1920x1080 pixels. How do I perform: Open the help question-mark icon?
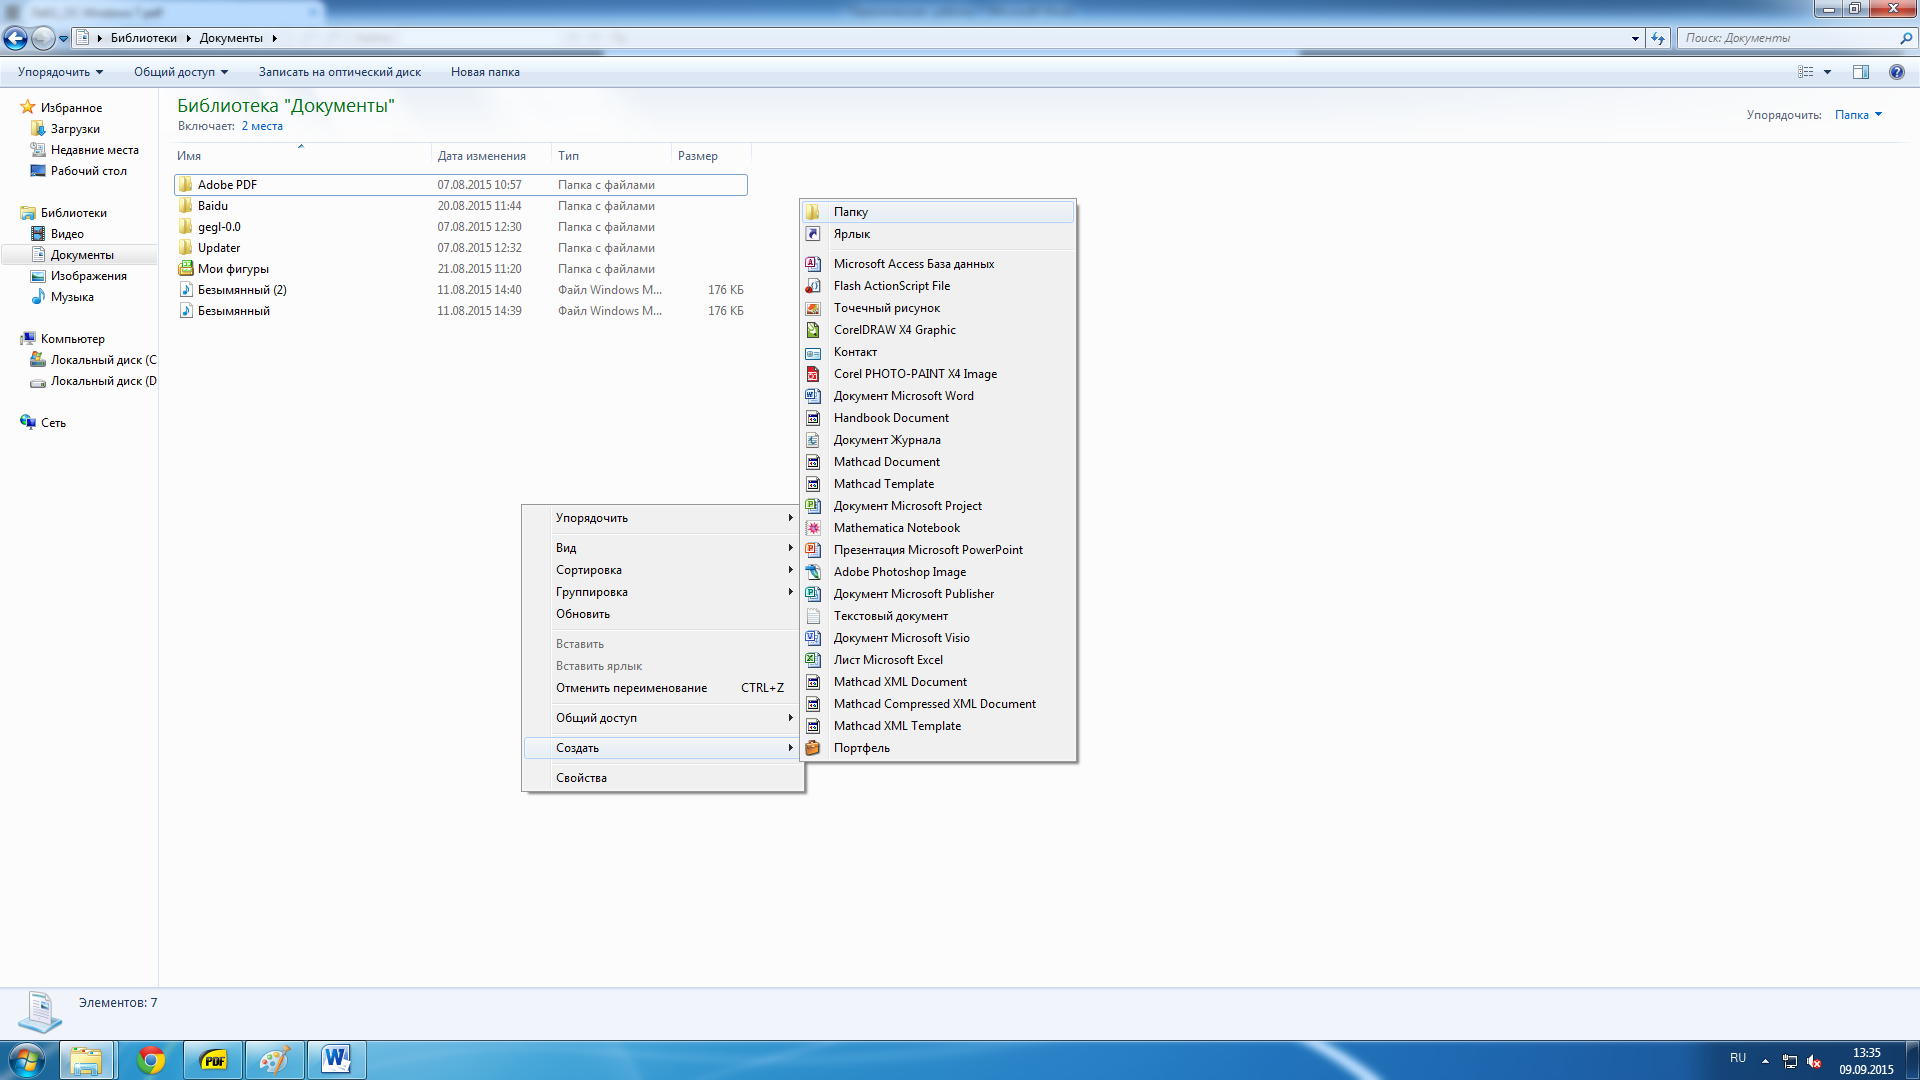1896,72
